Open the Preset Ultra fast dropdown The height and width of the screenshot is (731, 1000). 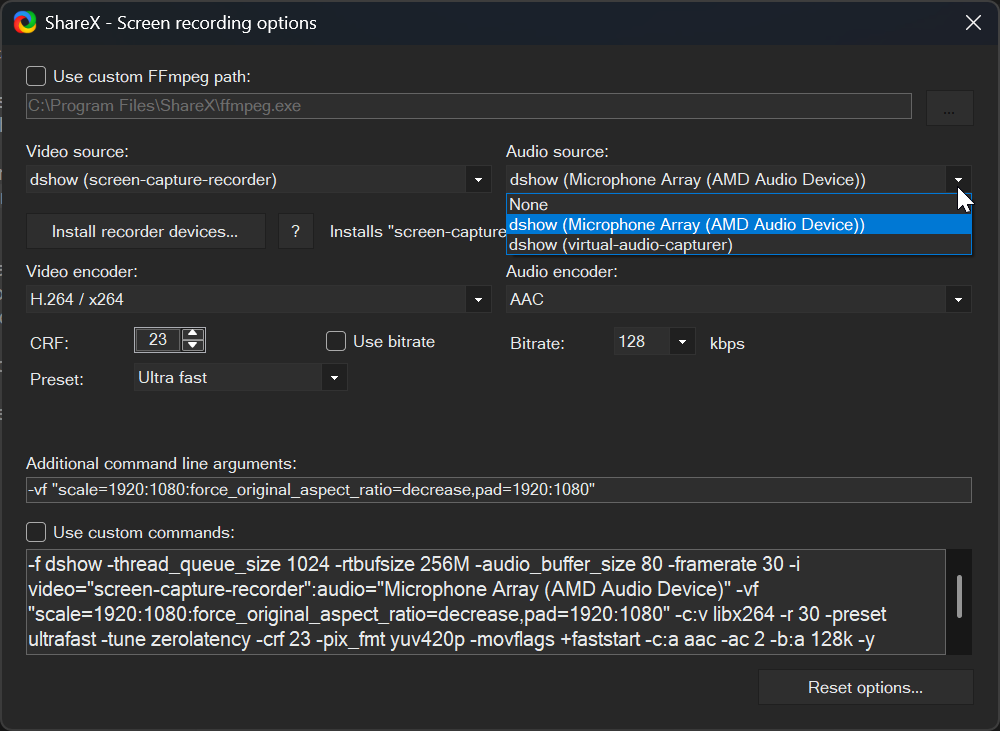(334, 378)
